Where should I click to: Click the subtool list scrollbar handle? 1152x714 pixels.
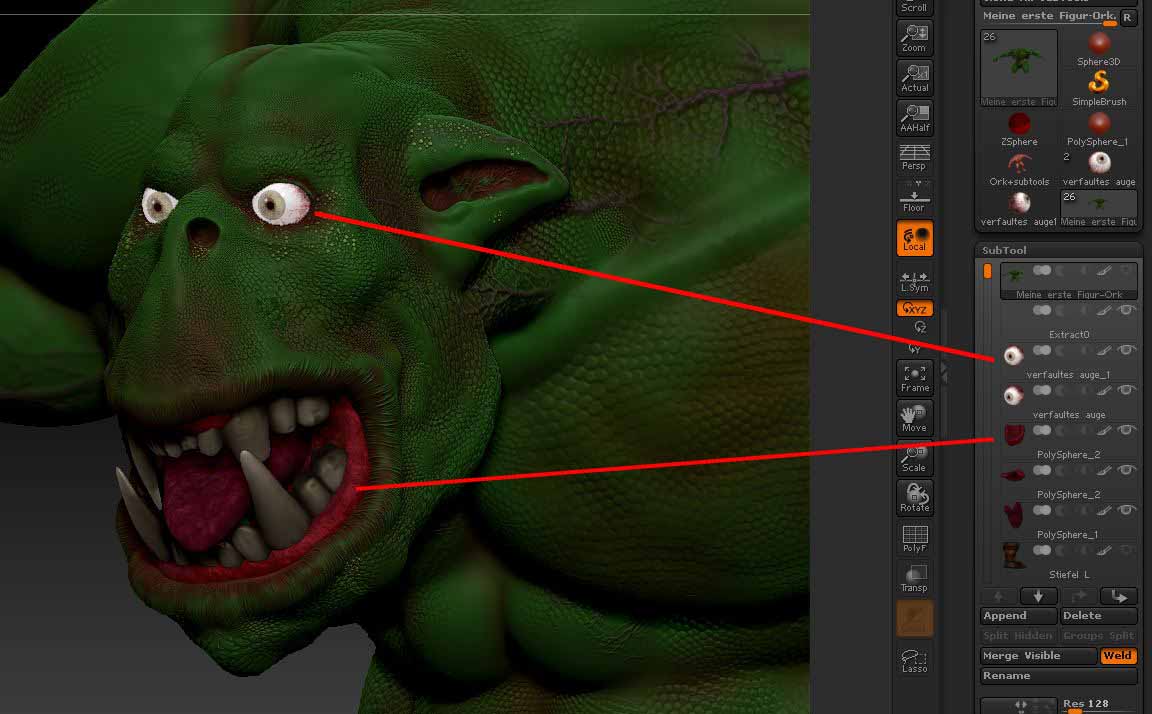point(988,271)
